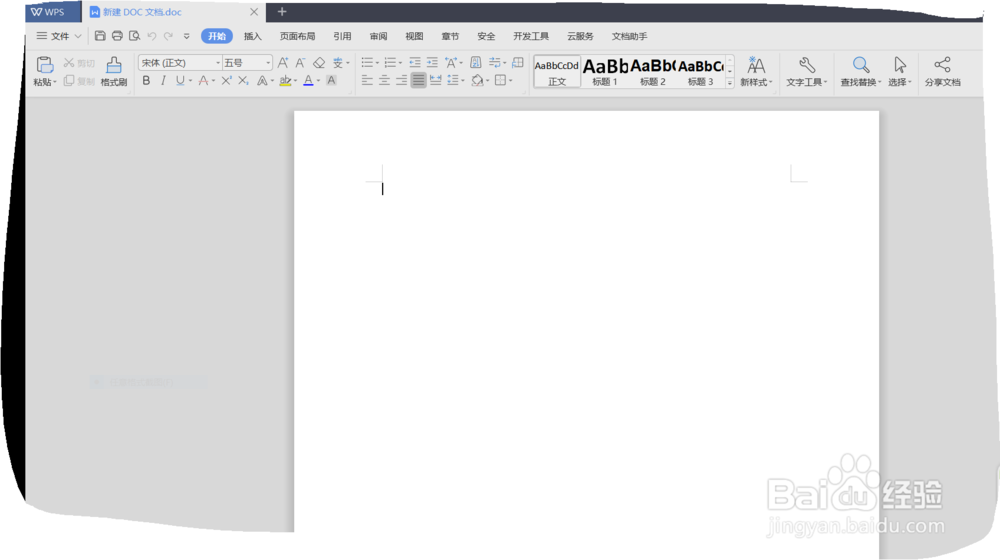Viewport: 1000px width, 560px height.
Task: Click the numbered list icon
Action: click(390, 63)
